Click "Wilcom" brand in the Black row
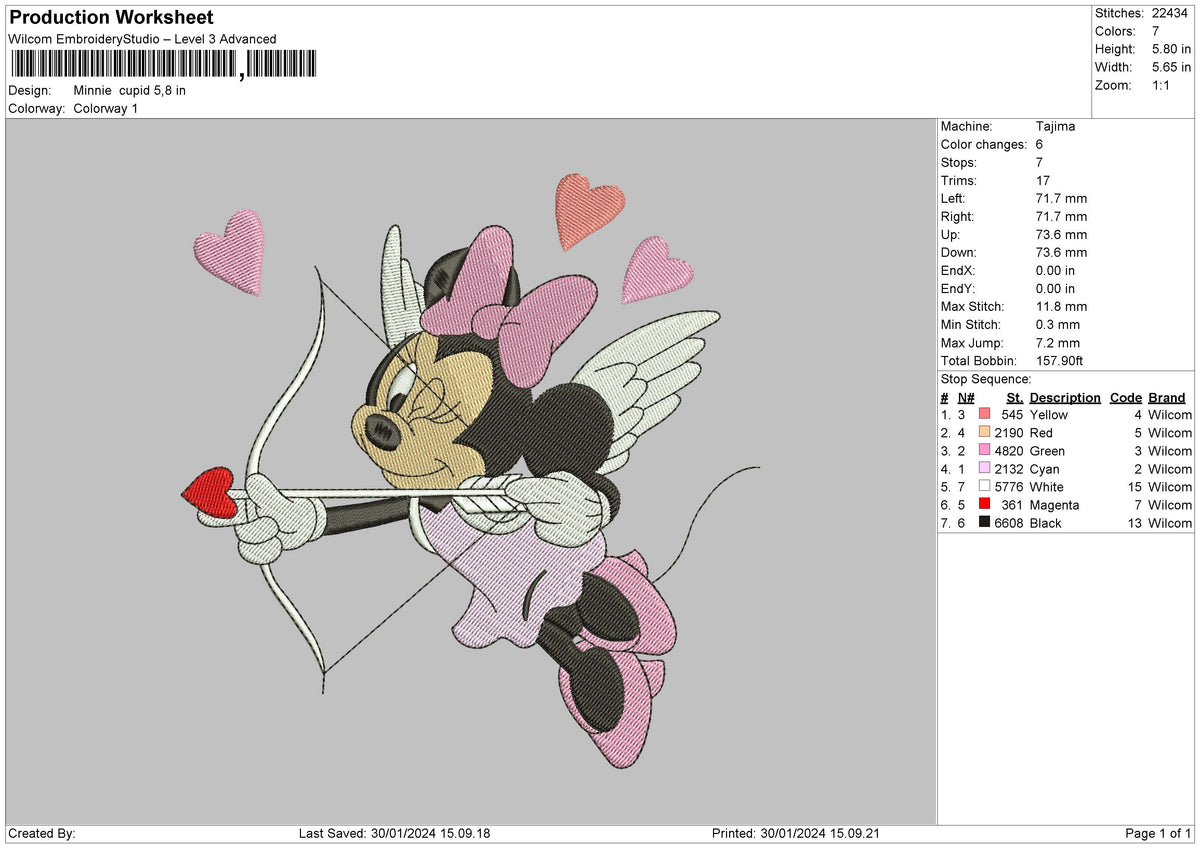The height and width of the screenshot is (848, 1200). 1170,523
